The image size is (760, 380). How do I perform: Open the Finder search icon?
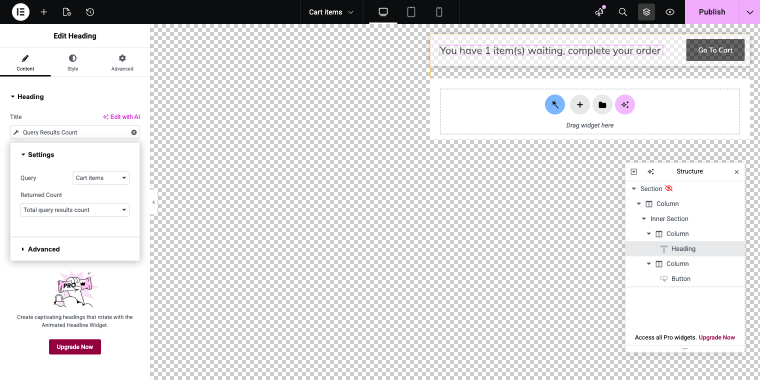tap(623, 12)
